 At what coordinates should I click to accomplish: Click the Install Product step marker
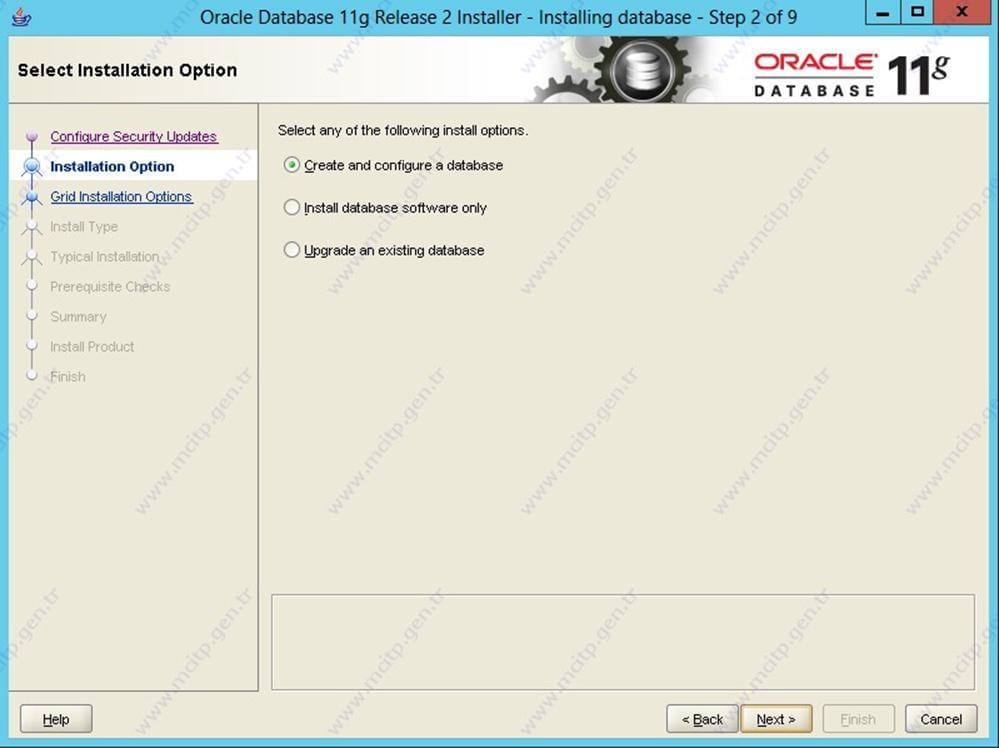(x=31, y=346)
